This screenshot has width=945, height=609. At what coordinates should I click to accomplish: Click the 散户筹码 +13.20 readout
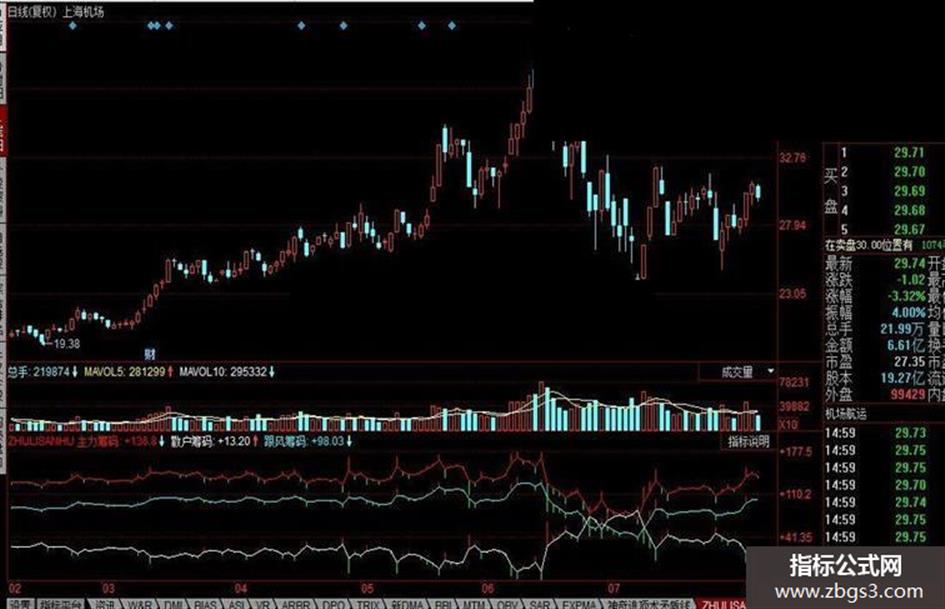[x=215, y=441]
